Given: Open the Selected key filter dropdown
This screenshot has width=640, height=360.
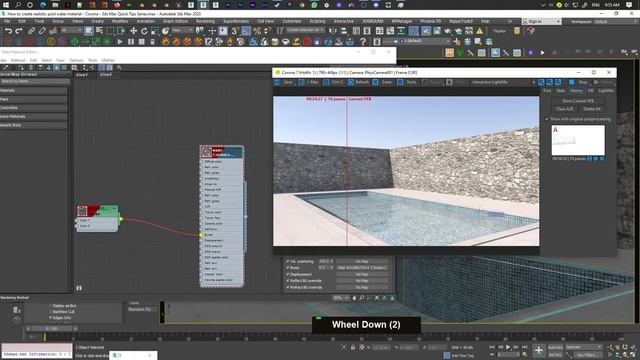Looking at the screenshot, I should coord(583,347).
